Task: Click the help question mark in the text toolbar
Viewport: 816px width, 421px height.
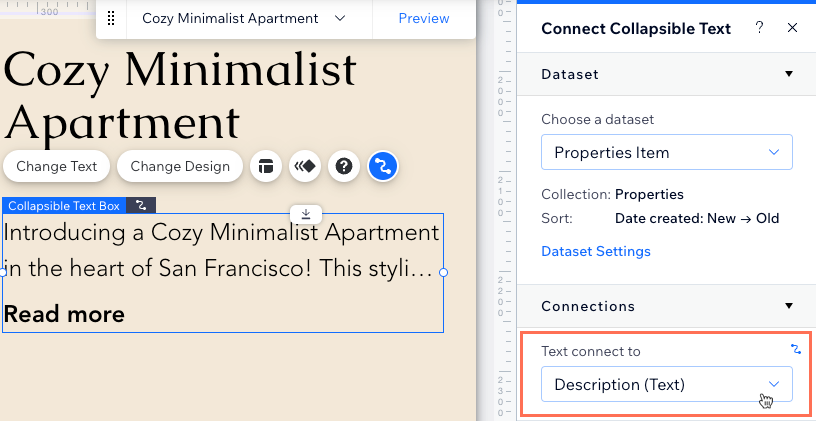Action: (x=344, y=167)
